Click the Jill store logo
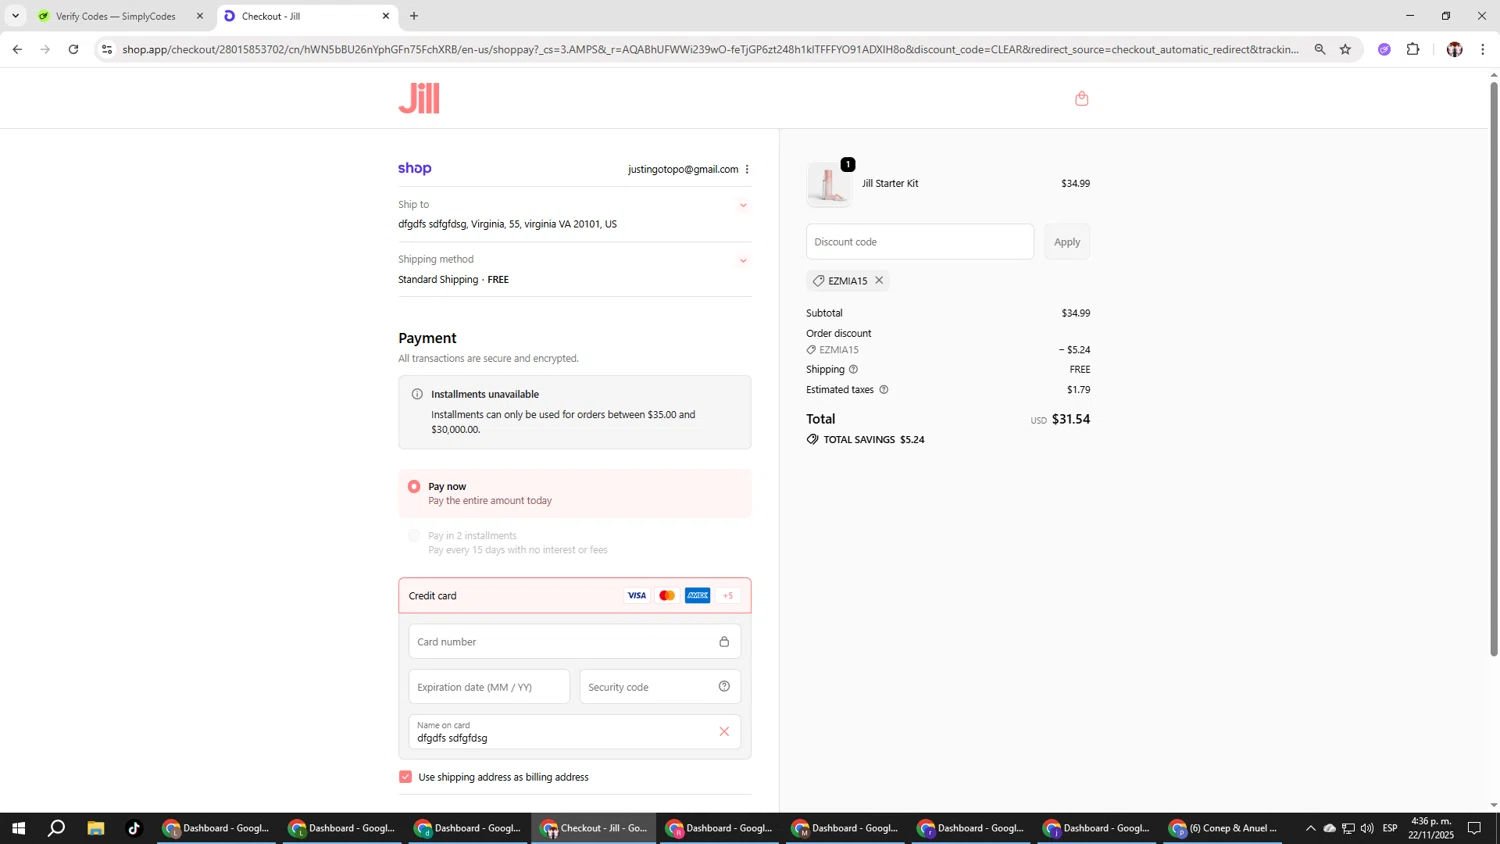1500x844 pixels. tap(419, 98)
